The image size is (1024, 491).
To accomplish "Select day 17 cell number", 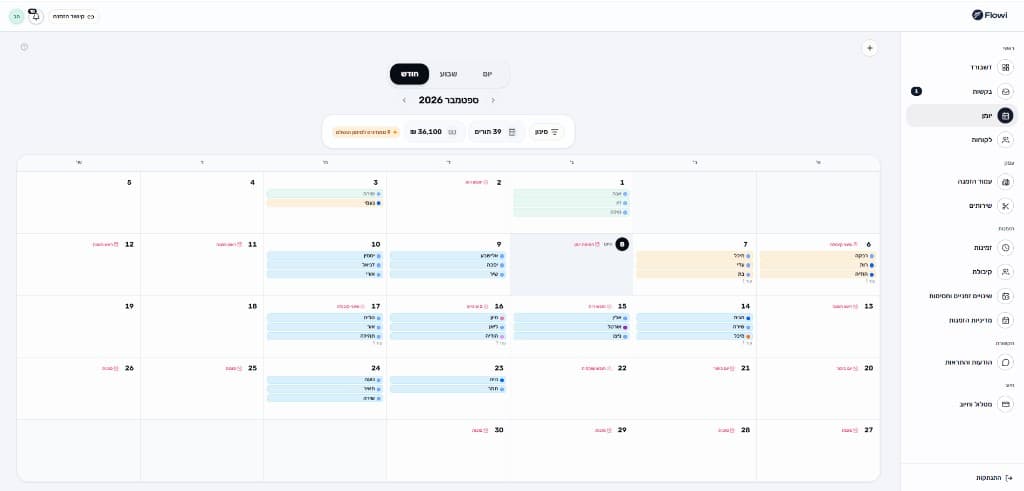I will pos(376,306).
